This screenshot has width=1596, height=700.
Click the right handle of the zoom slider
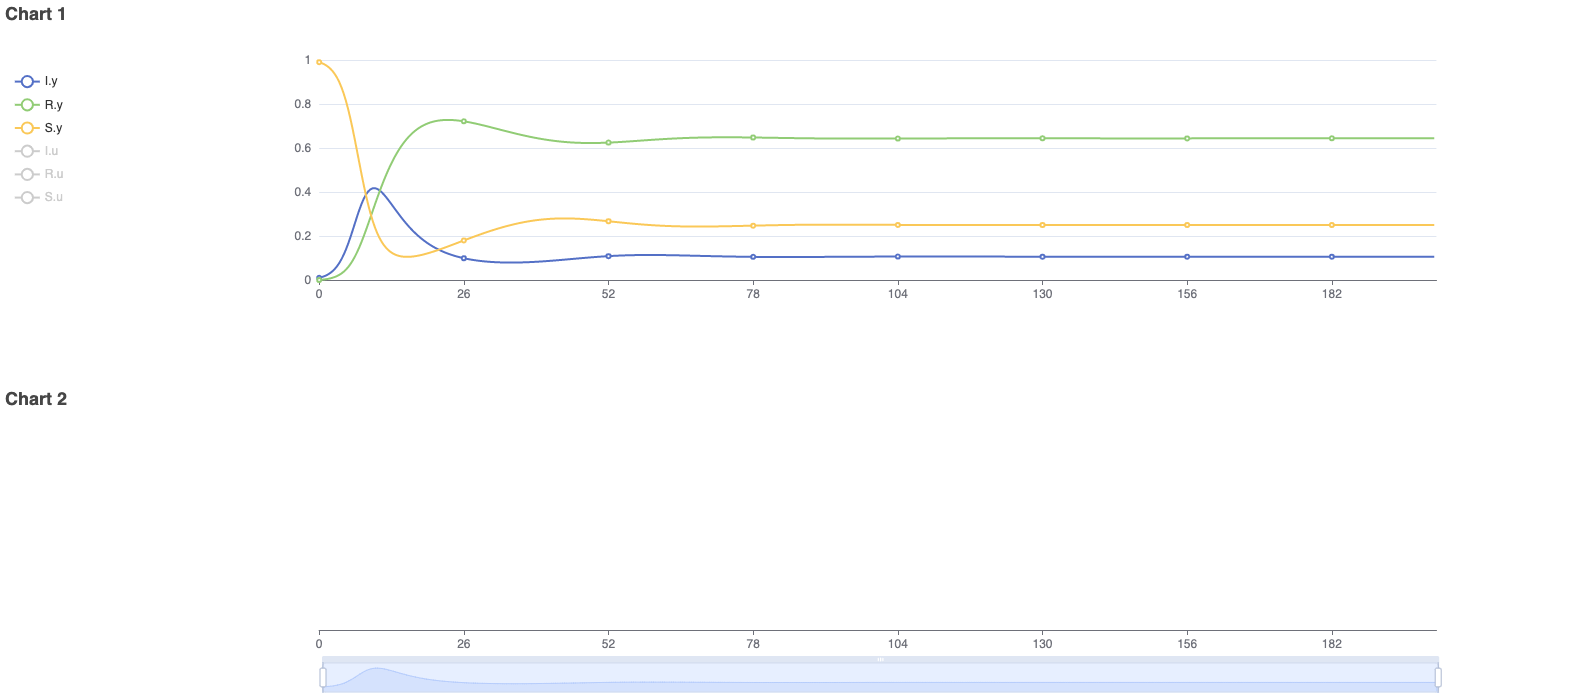1438,677
